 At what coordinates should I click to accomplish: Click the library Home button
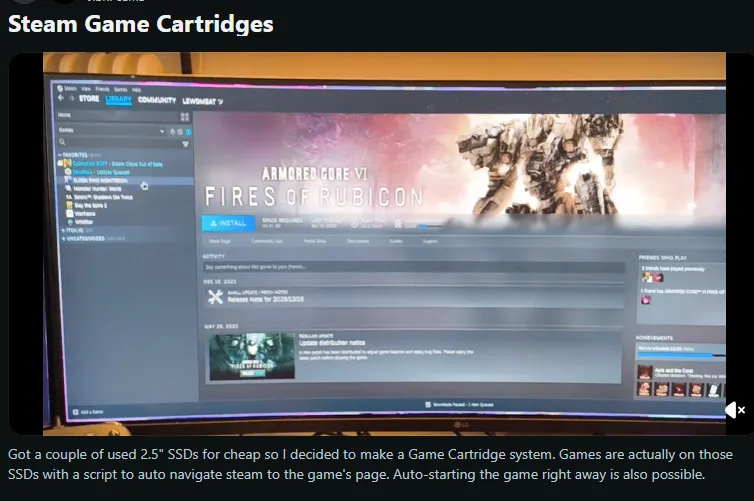pos(64,115)
